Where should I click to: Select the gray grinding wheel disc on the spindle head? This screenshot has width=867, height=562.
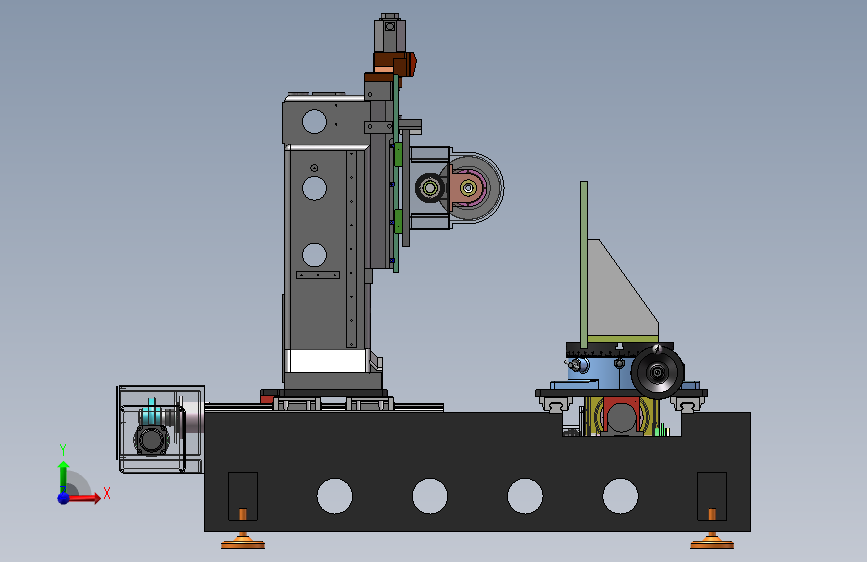coord(491,188)
